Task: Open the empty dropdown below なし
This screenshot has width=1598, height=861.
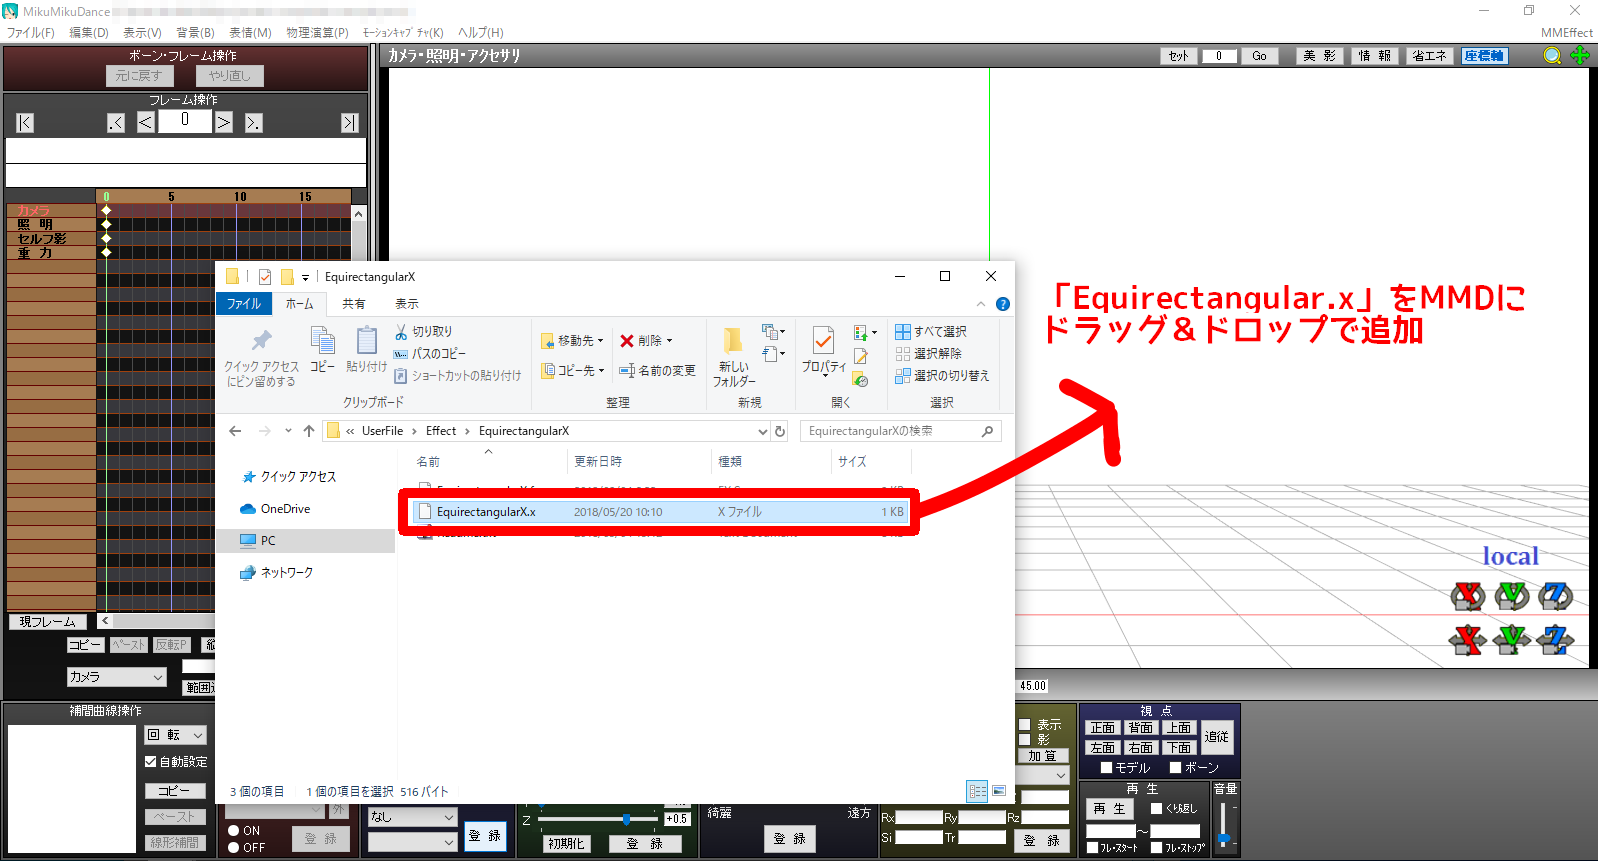Action: [x=412, y=843]
